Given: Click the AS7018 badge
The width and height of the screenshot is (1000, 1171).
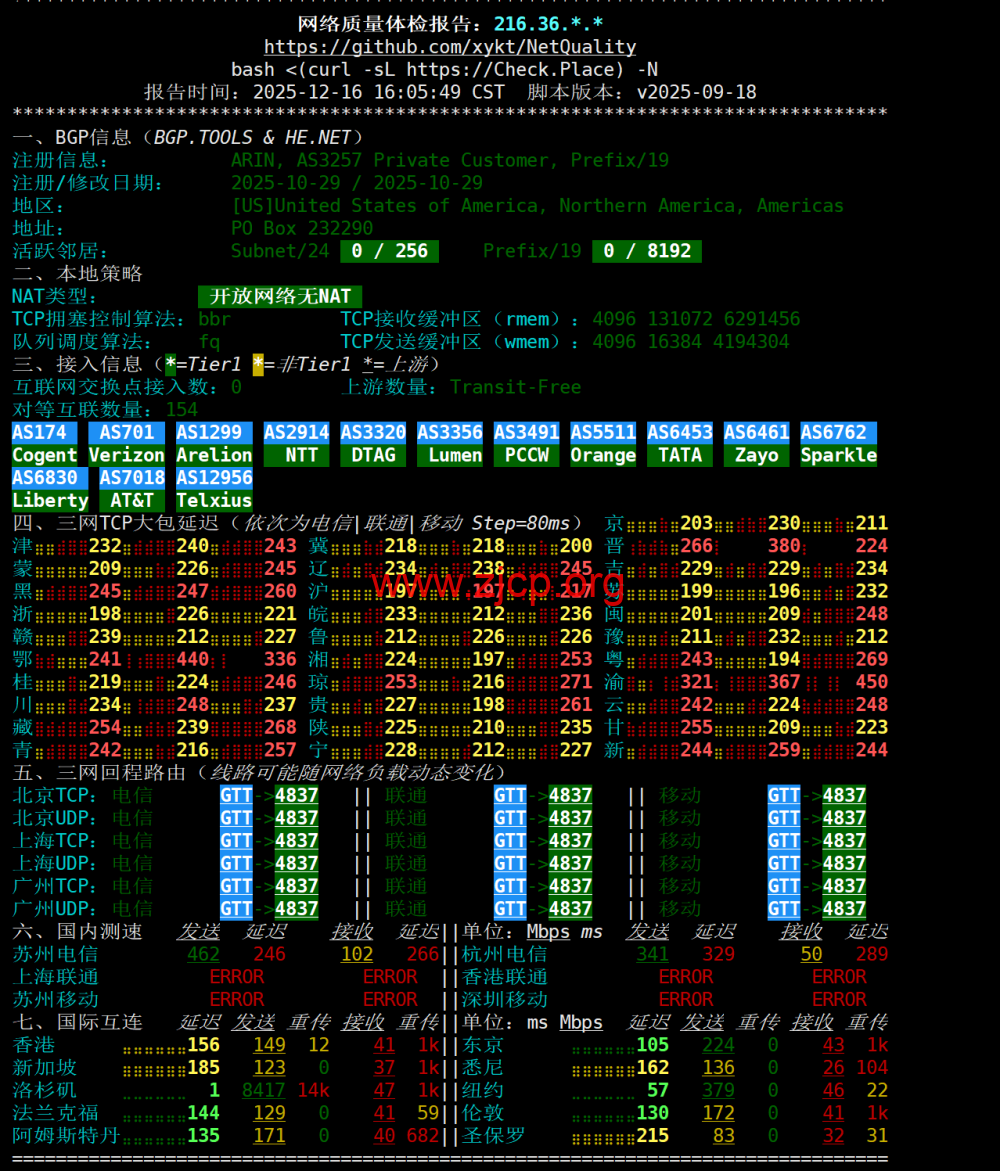Looking at the screenshot, I should click(132, 477).
